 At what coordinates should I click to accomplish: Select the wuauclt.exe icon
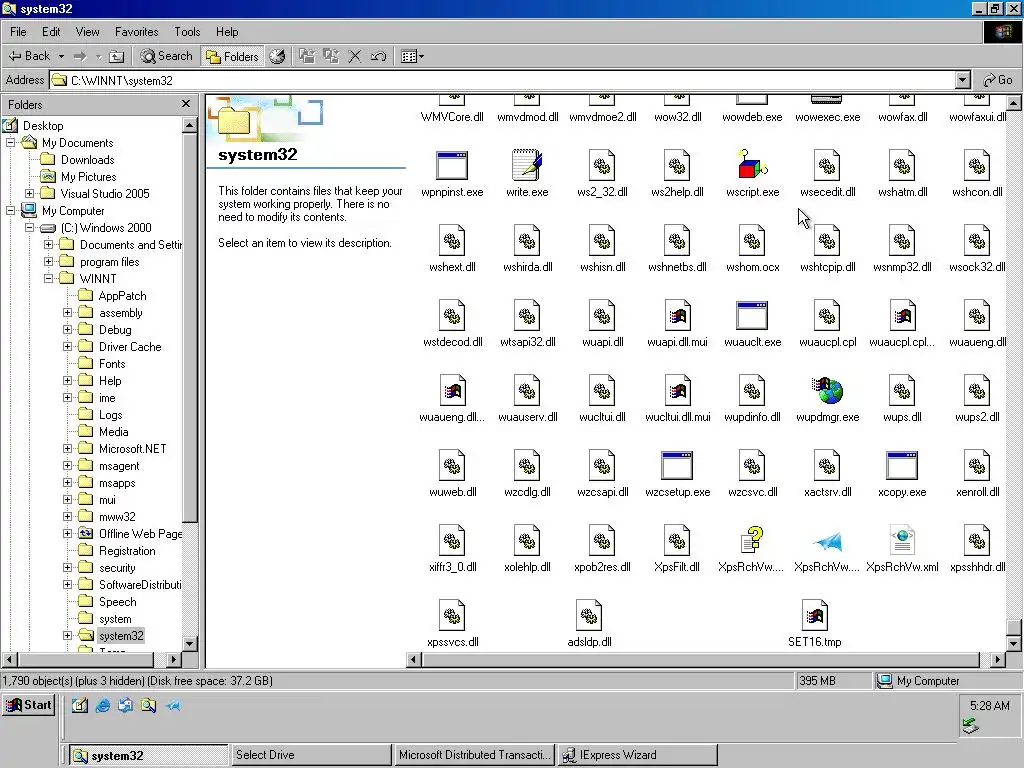pos(752,315)
